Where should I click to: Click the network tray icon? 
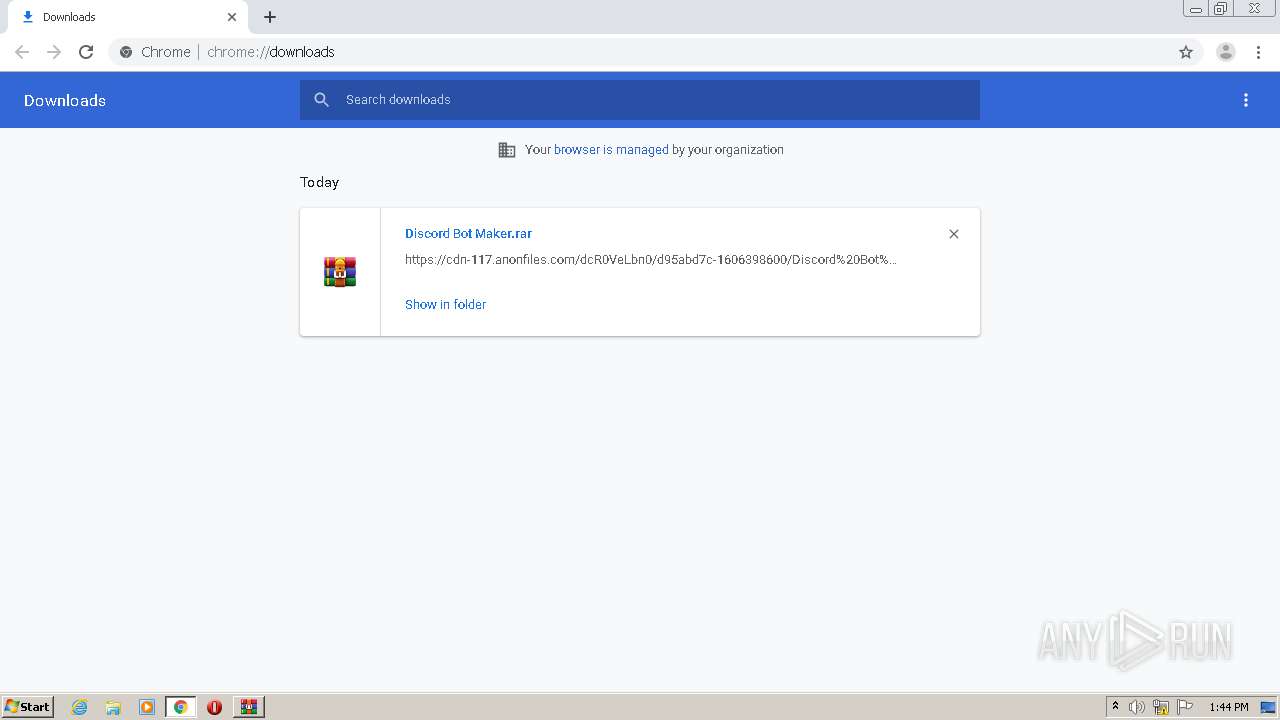[1161, 707]
